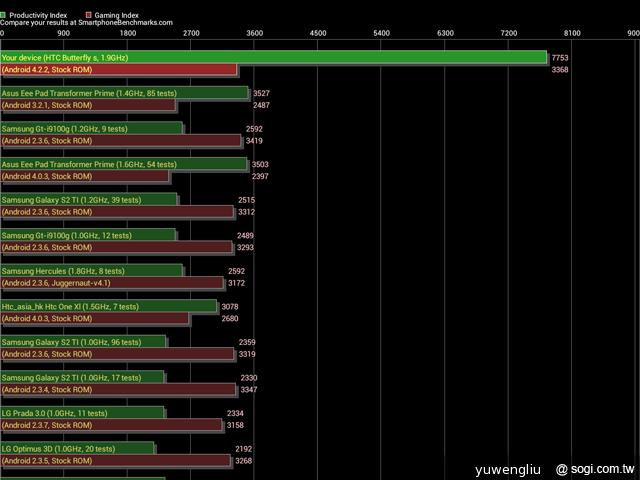Viewport: 640px width, 480px height.
Task: Select Samsung Galaxy S2 TI 1.2GHz, 39 tests bar
Action: [x=88, y=199]
